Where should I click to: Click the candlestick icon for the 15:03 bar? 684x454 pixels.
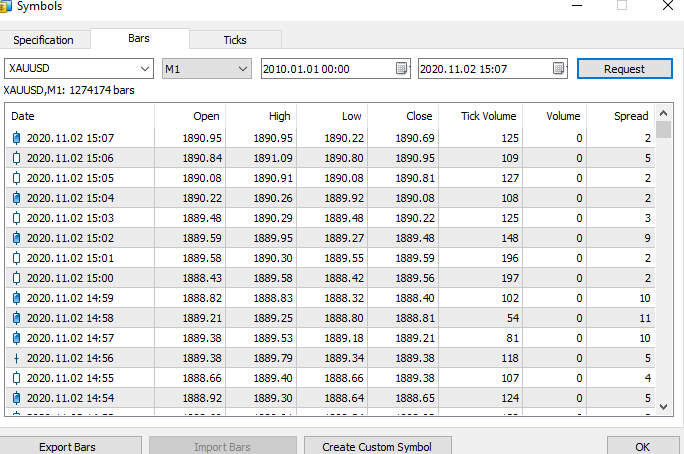pos(16,218)
